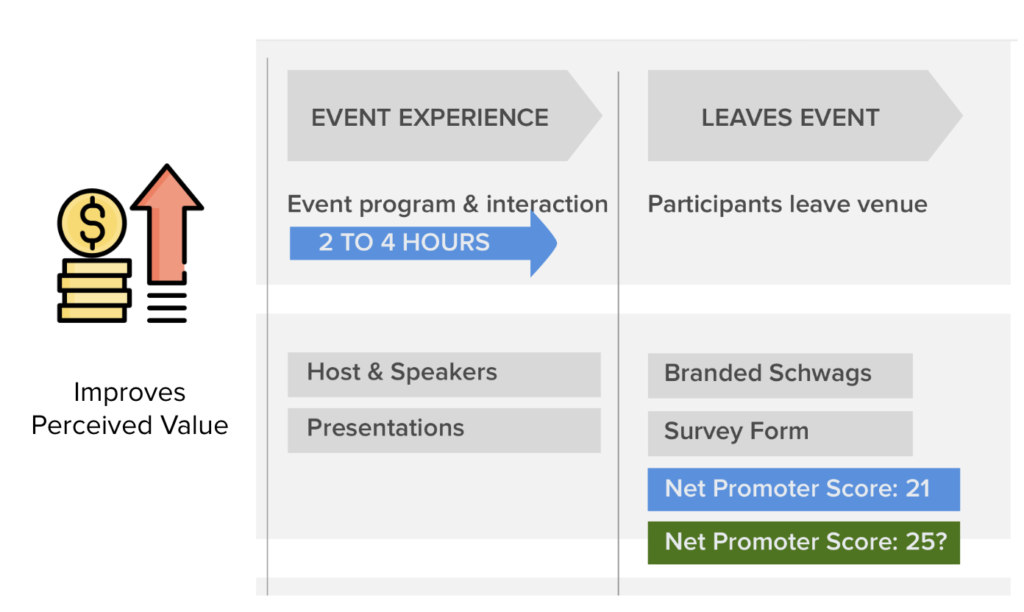The image size is (1024, 612).
Task: Click the orange upward arrow icon
Action: point(167,223)
